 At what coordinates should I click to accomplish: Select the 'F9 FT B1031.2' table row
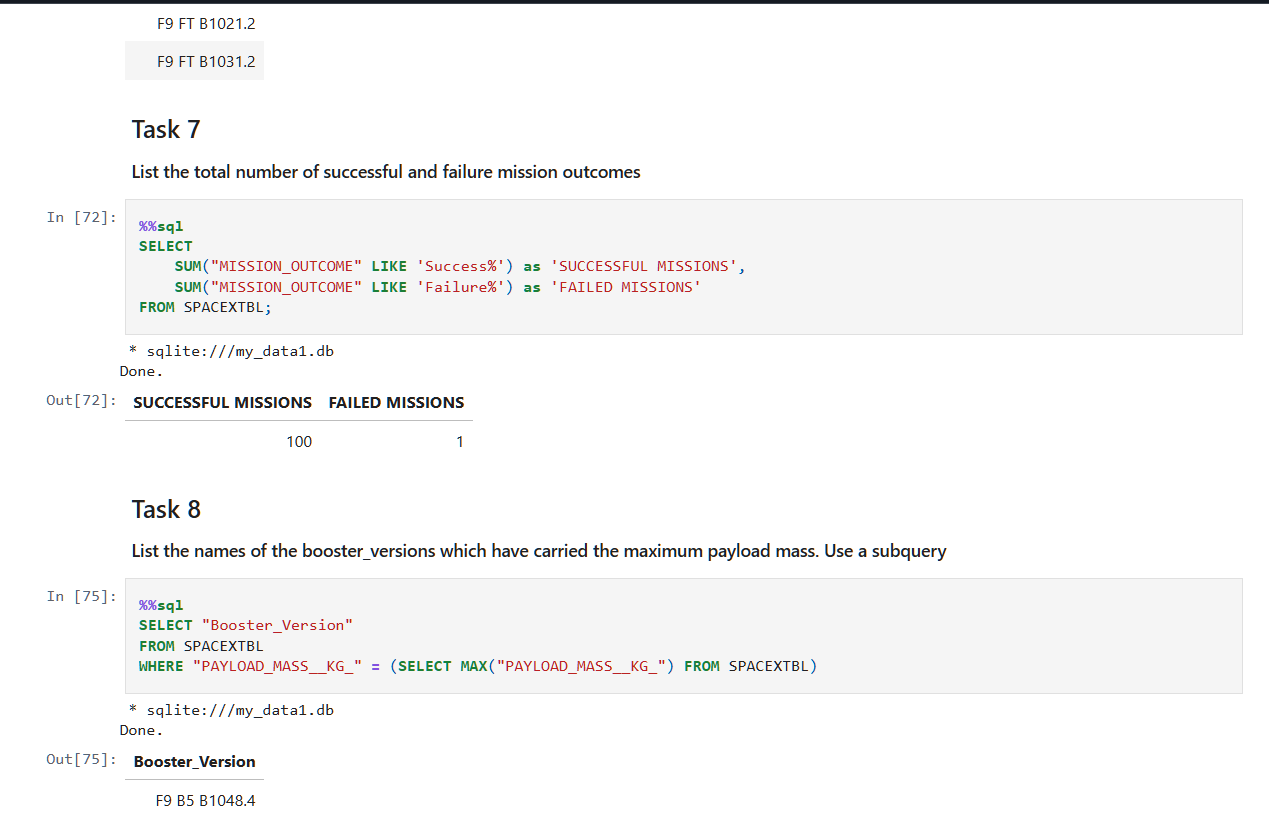coord(195,61)
